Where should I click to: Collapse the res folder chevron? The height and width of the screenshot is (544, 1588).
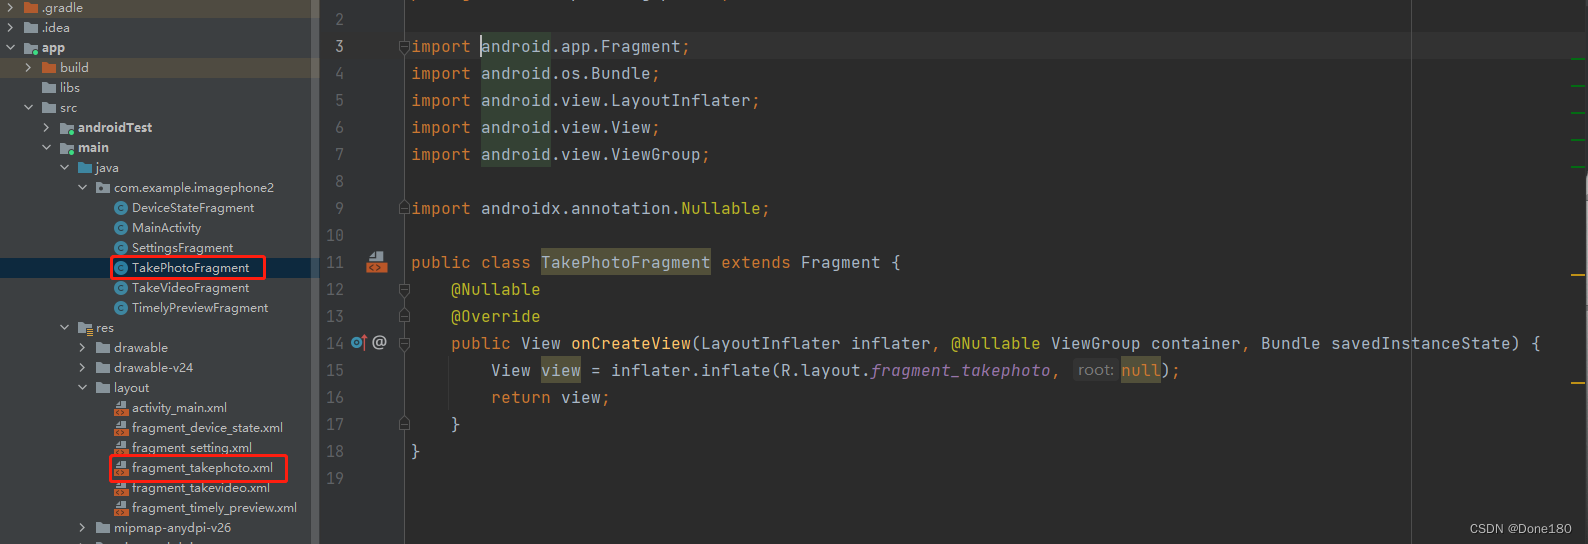tap(64, 328)
